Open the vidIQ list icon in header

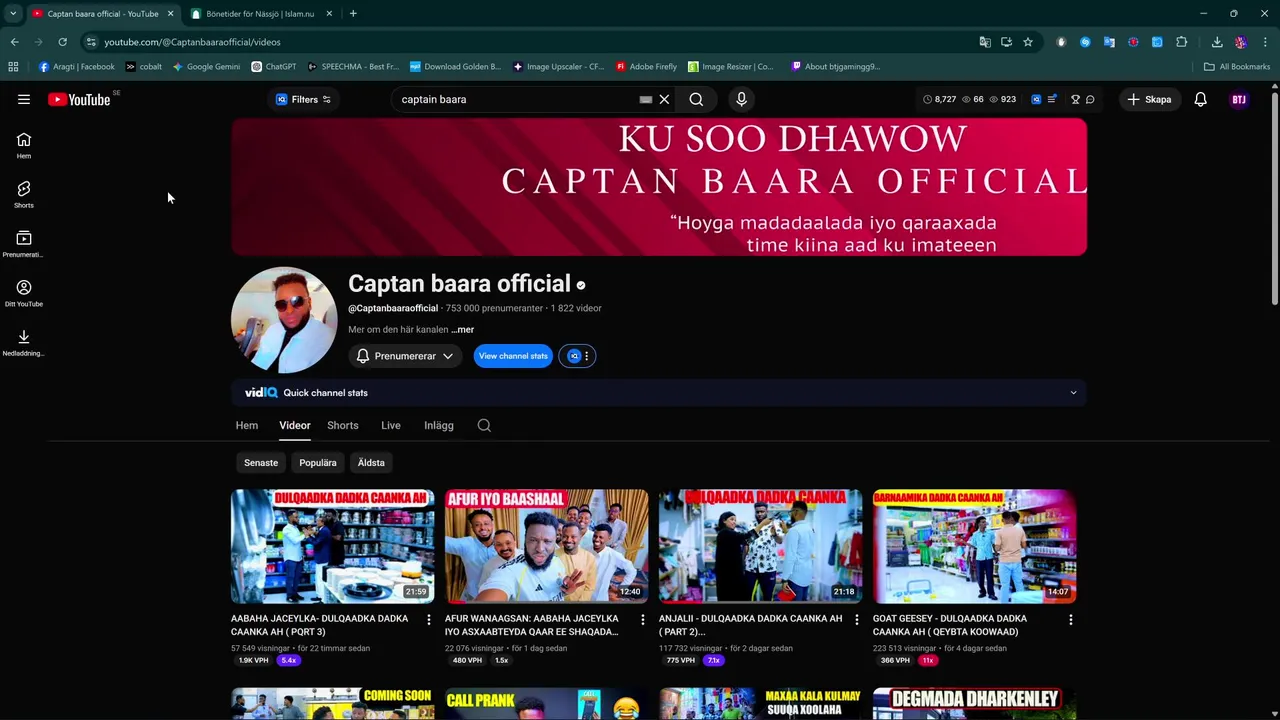[x=1051, y=99]
